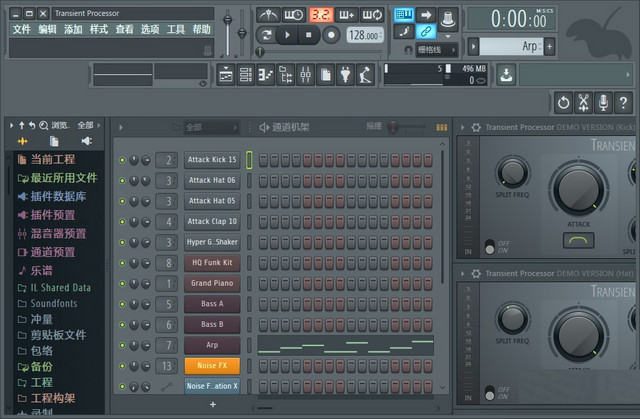Open the 选项 menu
Image resolution: width=640 pixels, height=419 pixels.
pyautogui.click(x=150, y=29)
